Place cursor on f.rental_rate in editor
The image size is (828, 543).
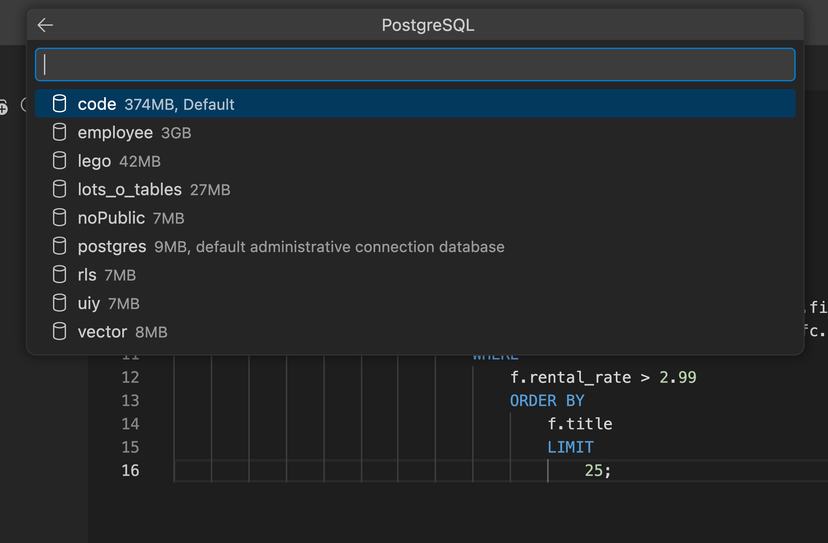click(x=570, y=377)
